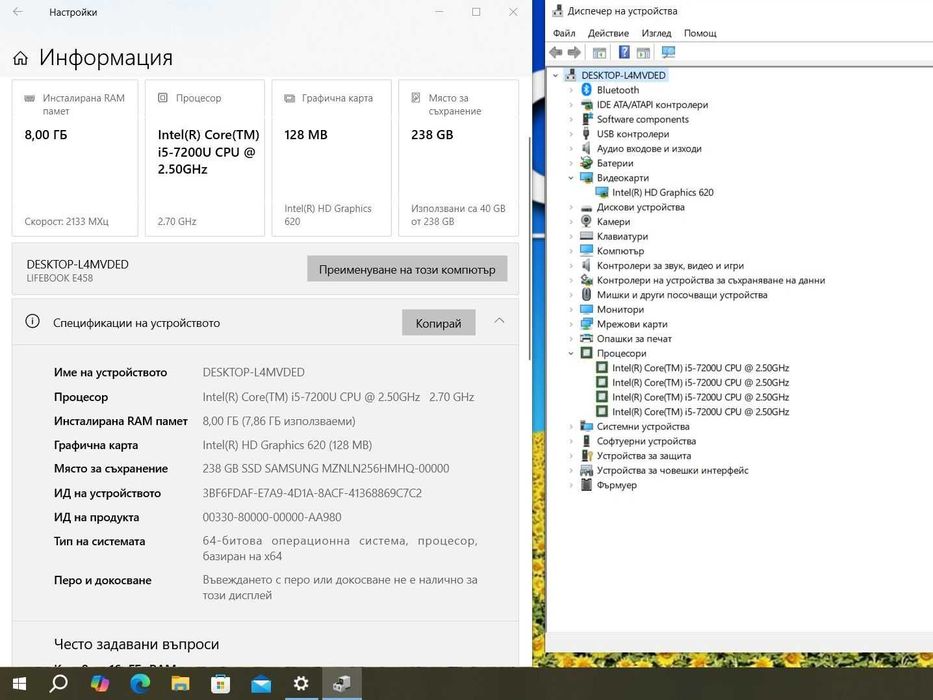
Task: Select the Батерии battery icon
Action: point(586,163)
